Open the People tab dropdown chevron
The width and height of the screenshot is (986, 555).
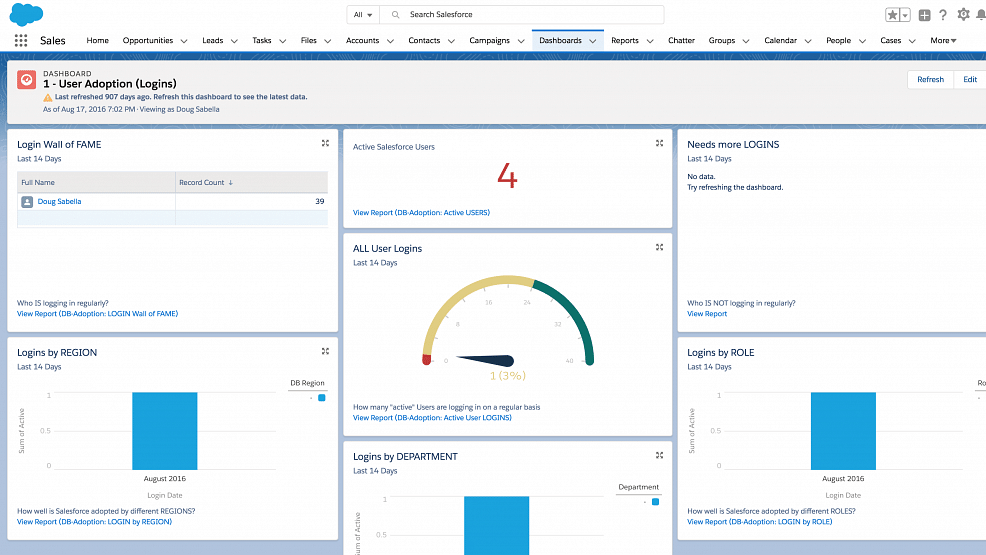pos(862,41)
